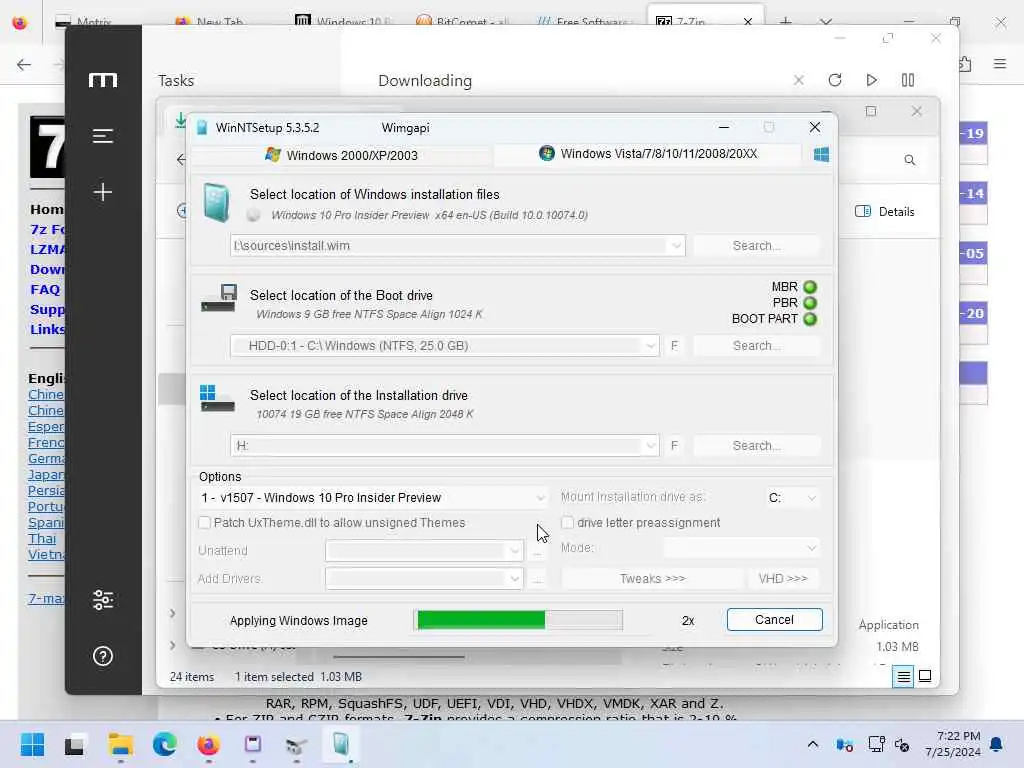
Task: Switch to the Windows 10 browser tab
Action: (343, 22)
